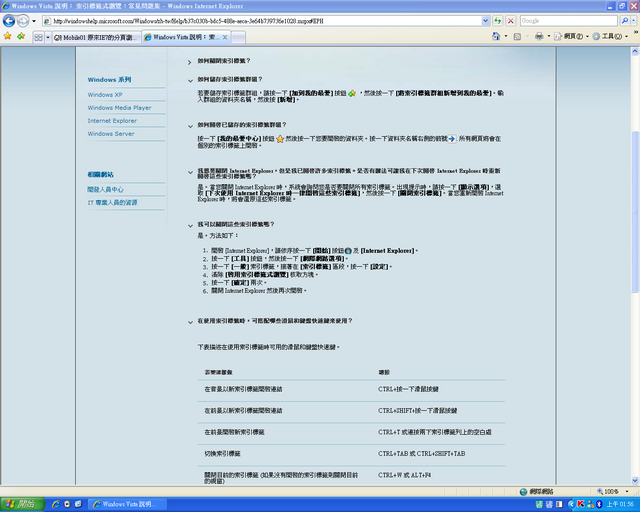This screenshot has width=640, height=512.
Task: Click the address bar URL field
Action: pyautogui.click(x=261, y=21)
